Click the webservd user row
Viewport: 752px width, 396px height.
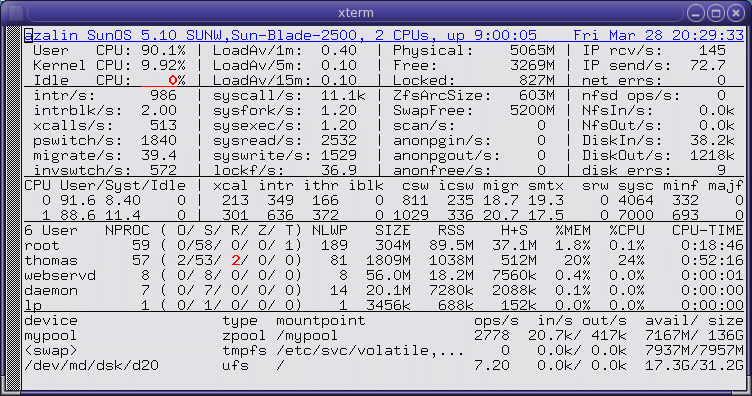(x=384, y=276)
